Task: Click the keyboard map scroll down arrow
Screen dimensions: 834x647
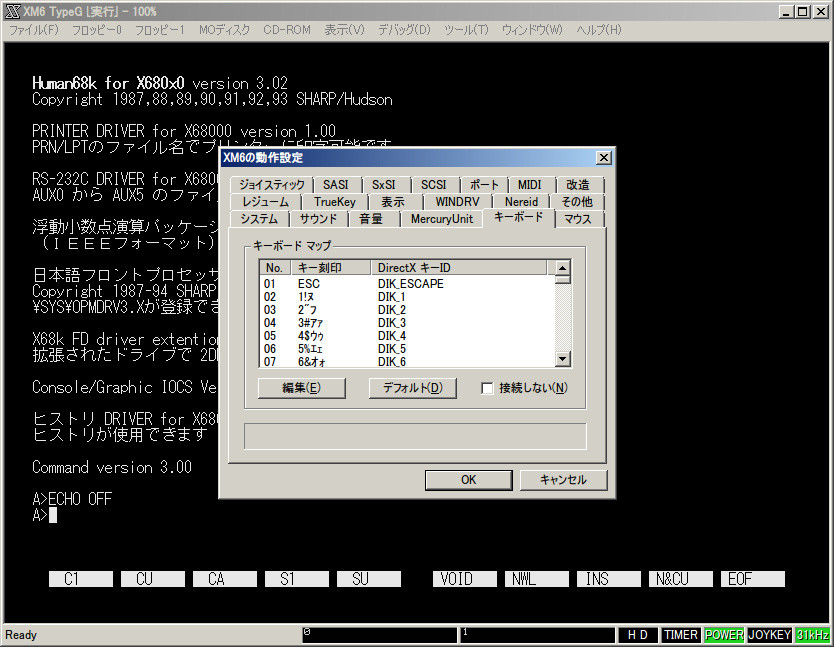Action: (x=563, y=359)
